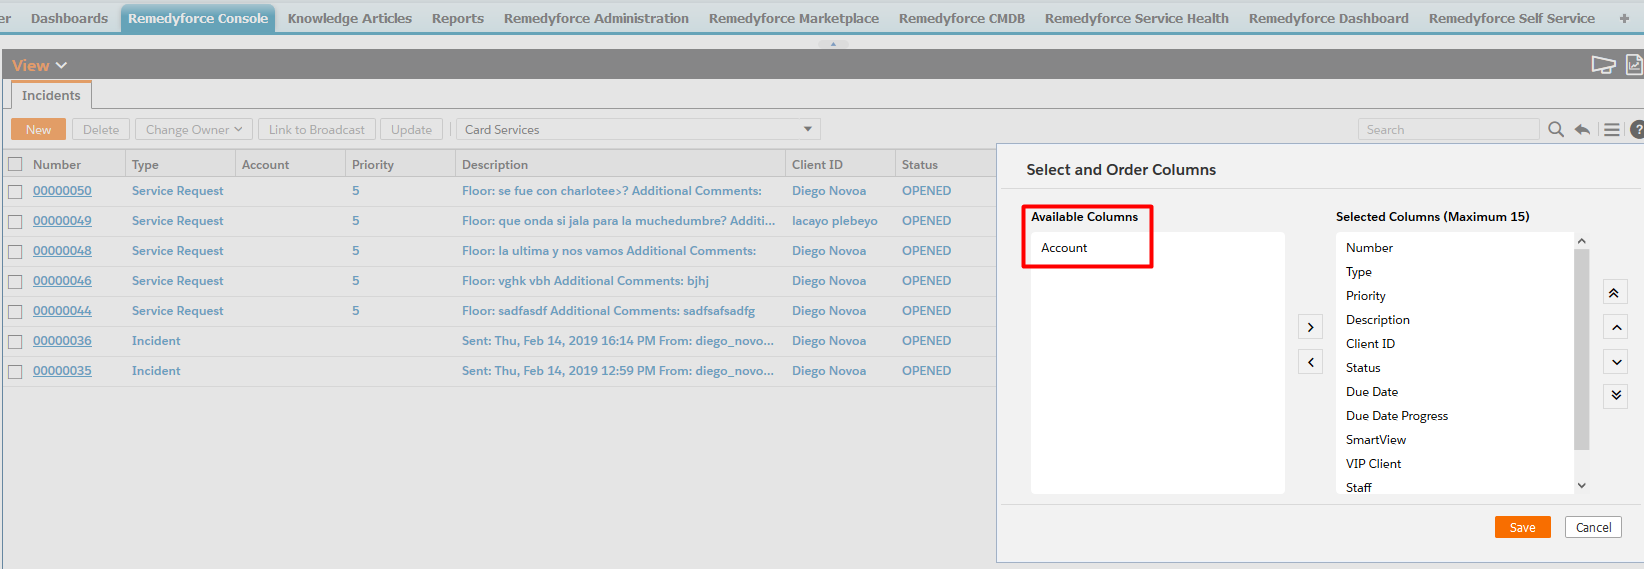Check the box for incident 00000049
This screenshot has height=569, width=1644.
tap(15, 221)
